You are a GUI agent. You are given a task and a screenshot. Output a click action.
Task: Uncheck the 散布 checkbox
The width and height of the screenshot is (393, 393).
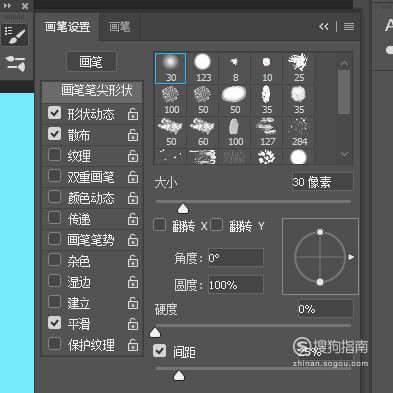[54, 134]
